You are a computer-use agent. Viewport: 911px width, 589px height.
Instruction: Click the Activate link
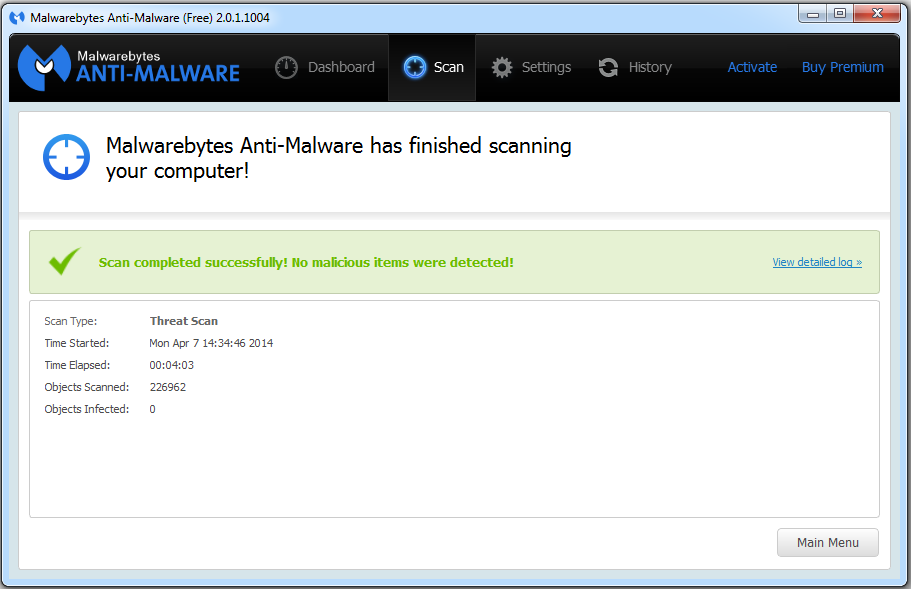(x=752, y=67)
